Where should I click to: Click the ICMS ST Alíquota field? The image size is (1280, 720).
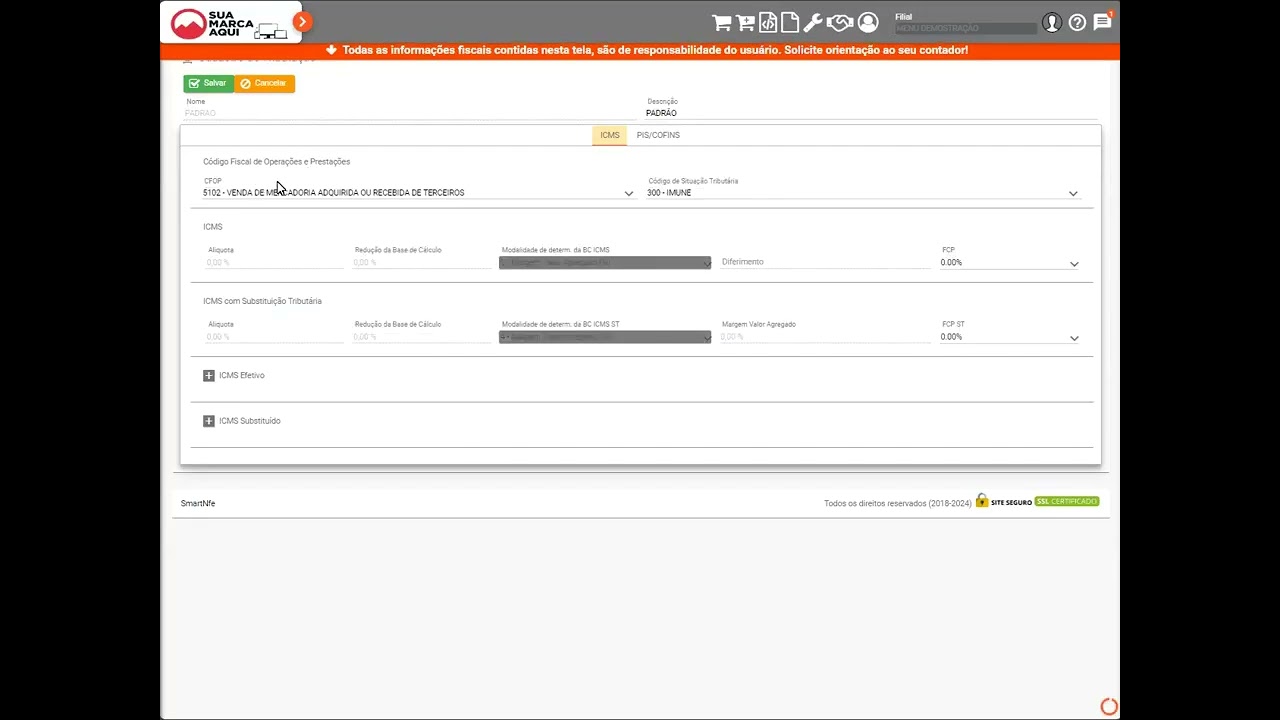coord(274,337)
